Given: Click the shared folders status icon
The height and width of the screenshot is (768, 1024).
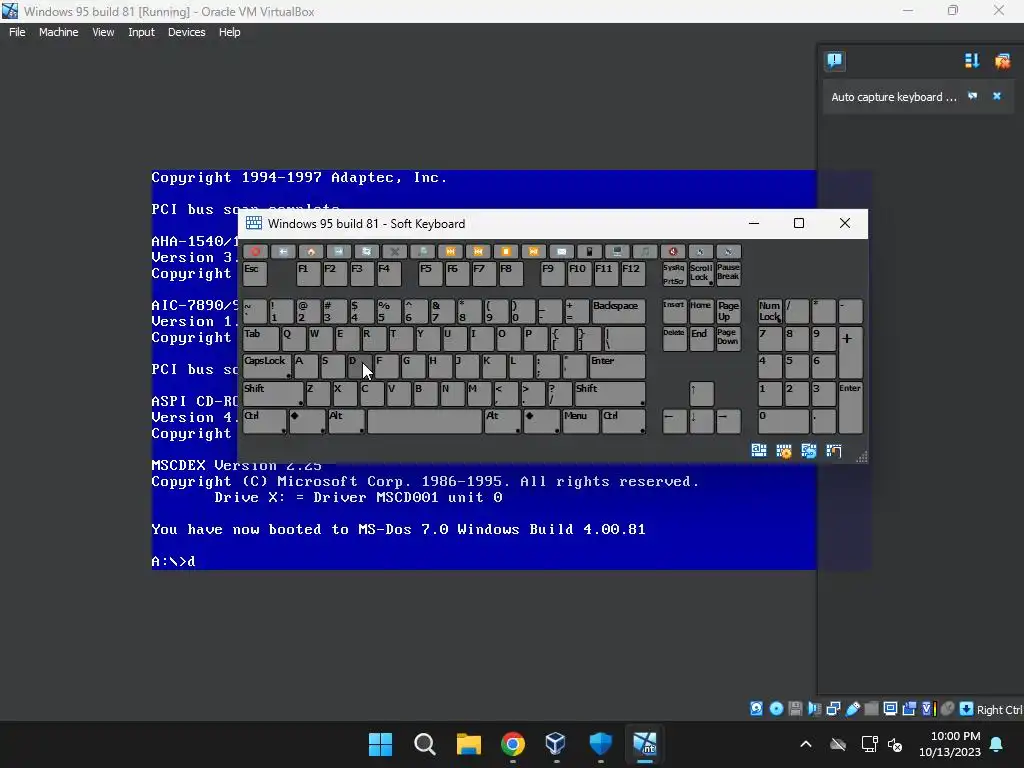Looking at the screenshot, I should pos(871,709).
